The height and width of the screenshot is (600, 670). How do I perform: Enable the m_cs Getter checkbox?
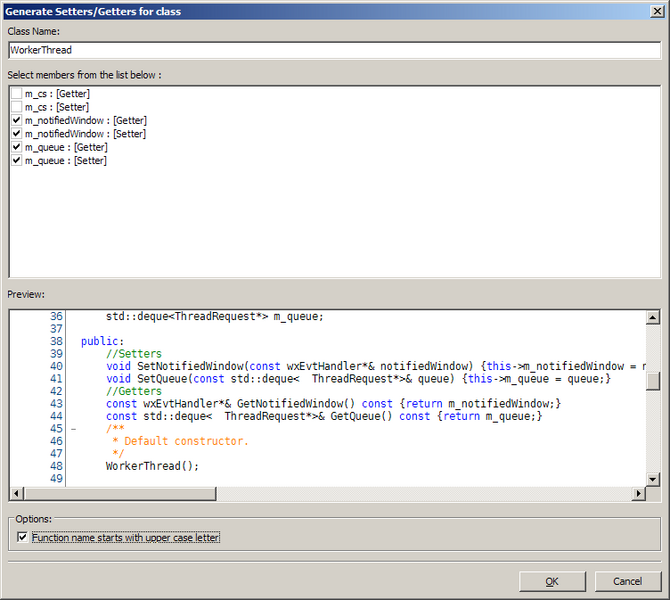(x=16, y=94)
